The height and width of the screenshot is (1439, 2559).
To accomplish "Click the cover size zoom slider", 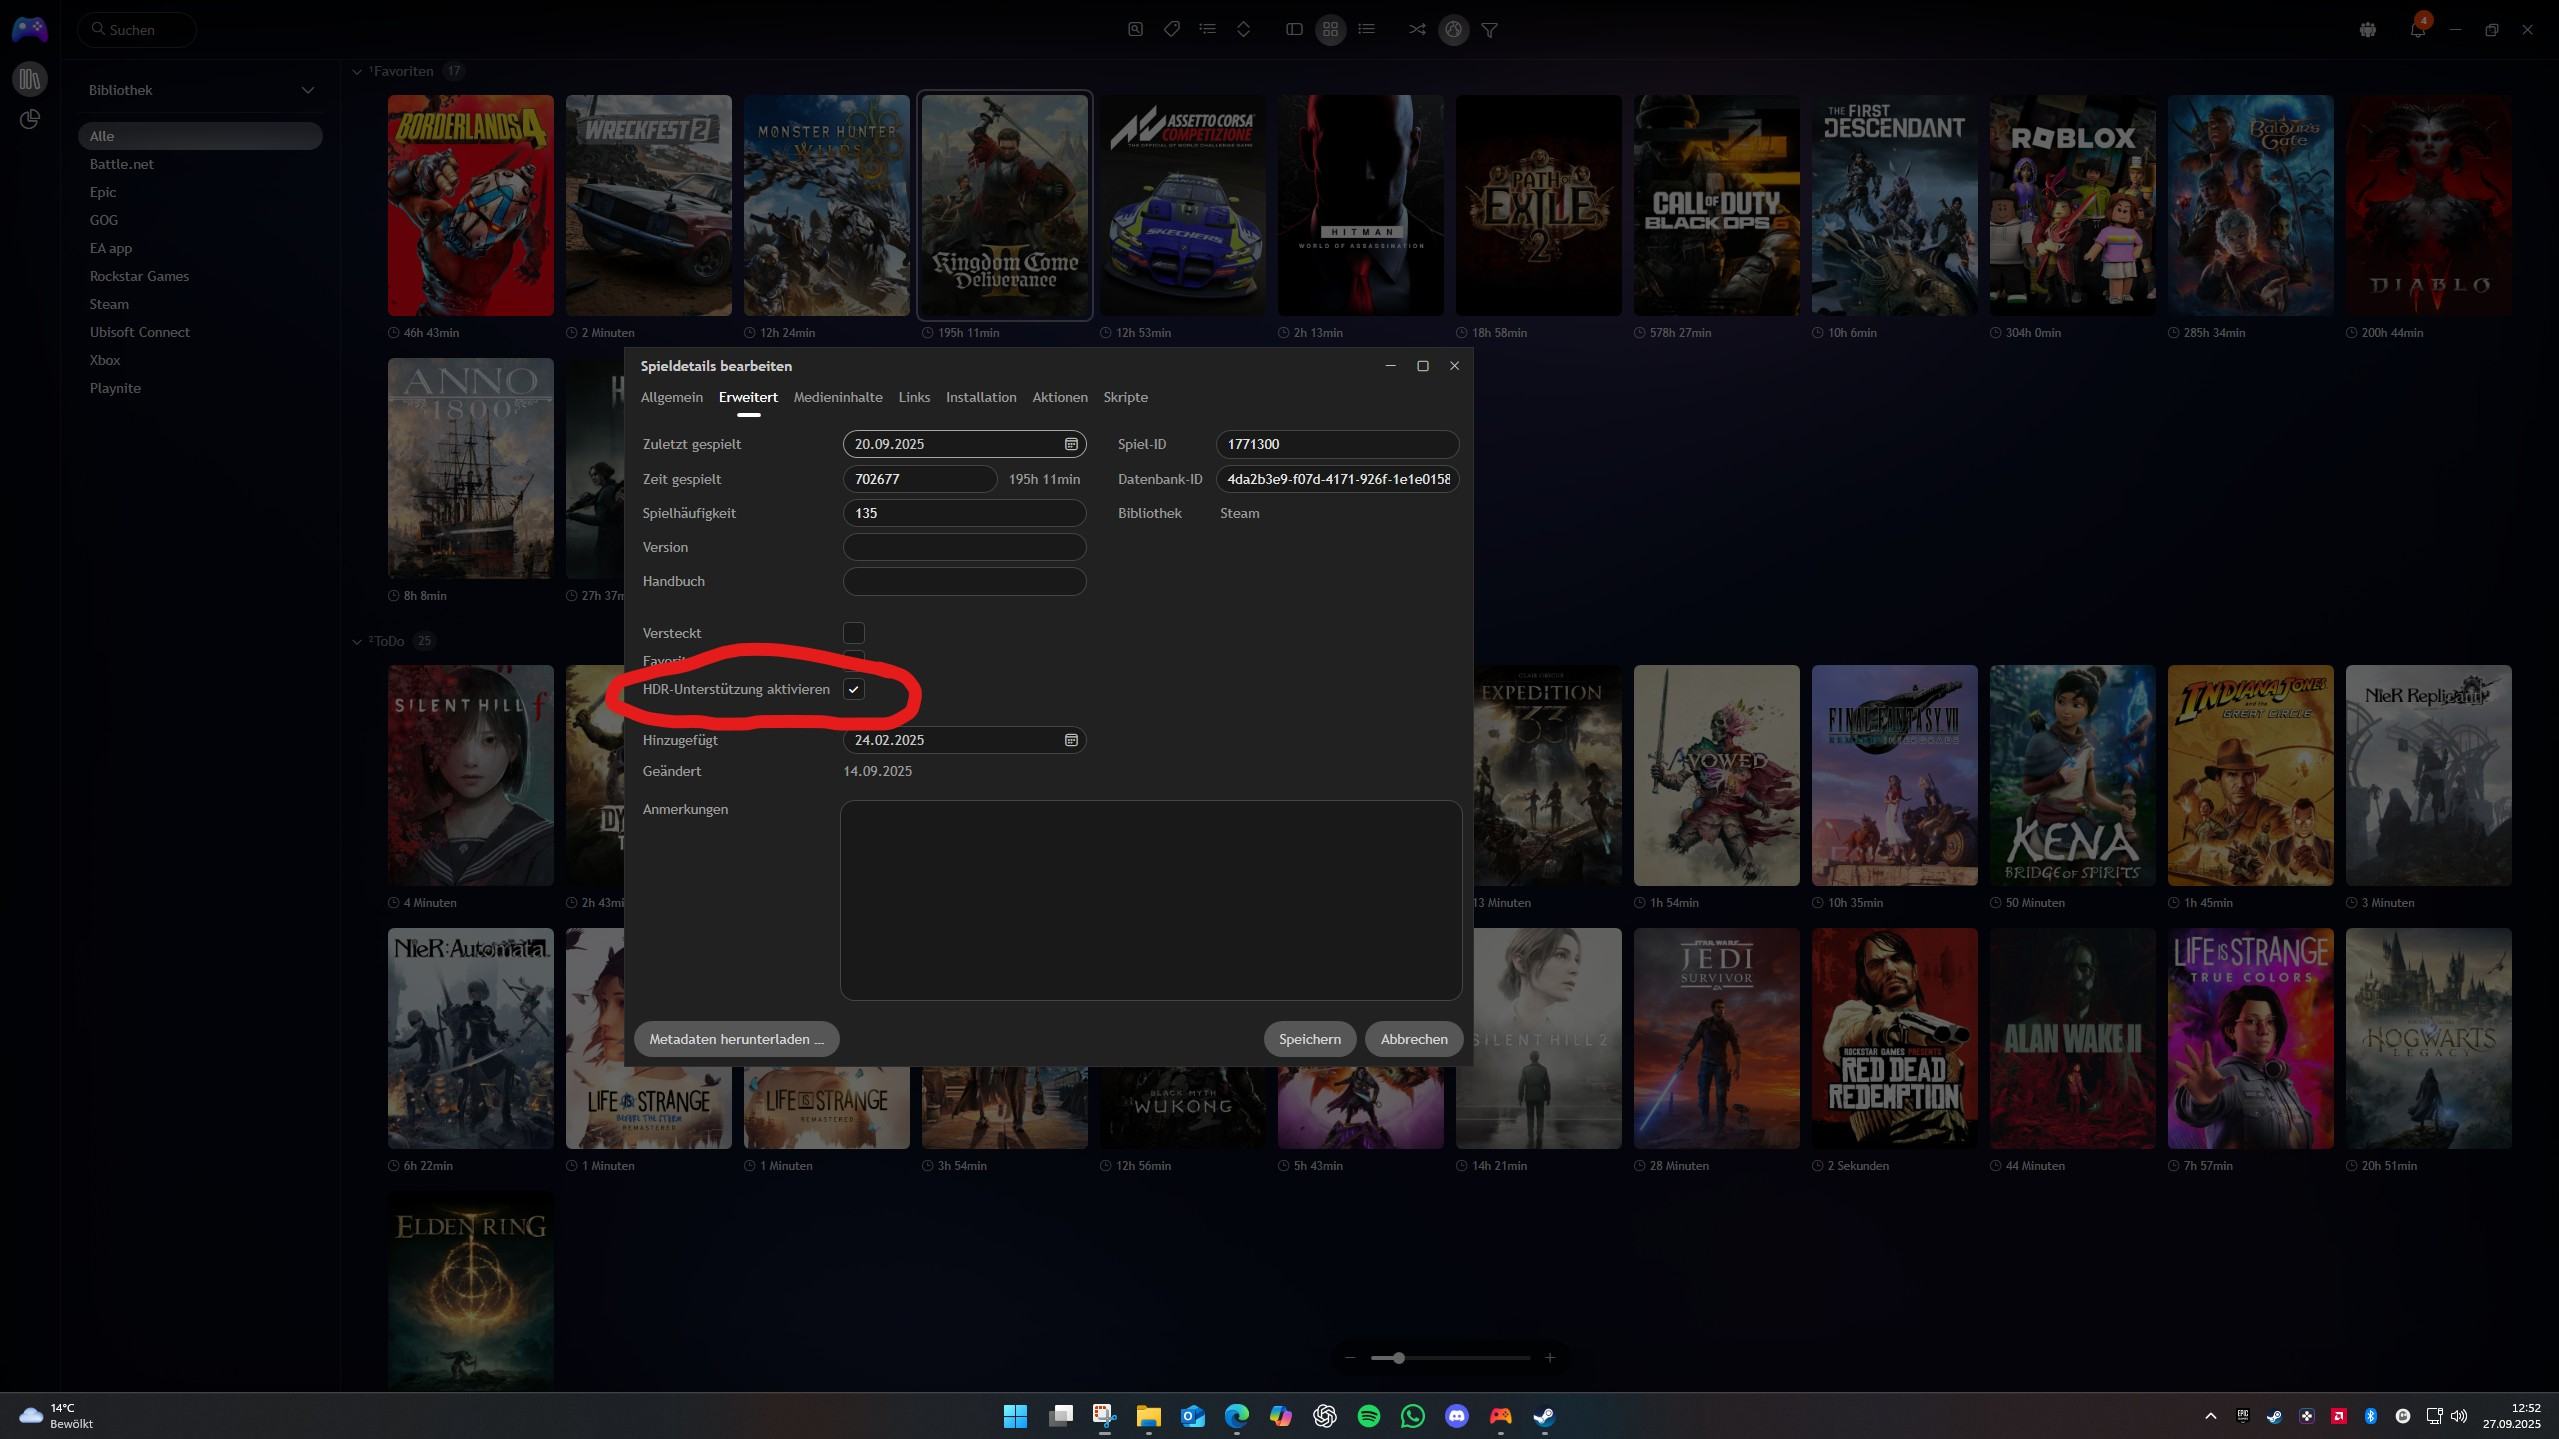I will click(x=1398, y=1358).
